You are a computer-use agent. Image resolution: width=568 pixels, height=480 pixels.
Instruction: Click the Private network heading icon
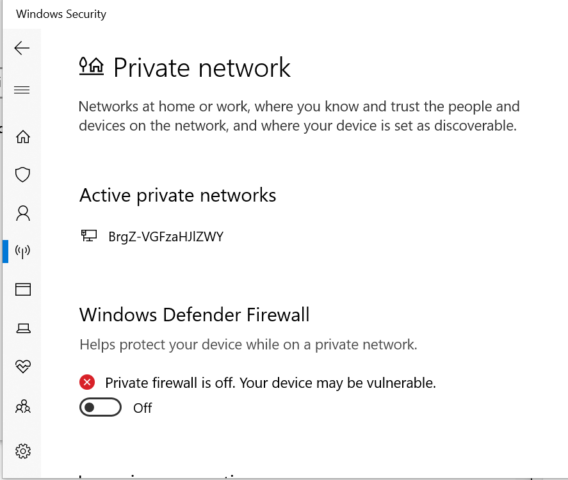91,66
